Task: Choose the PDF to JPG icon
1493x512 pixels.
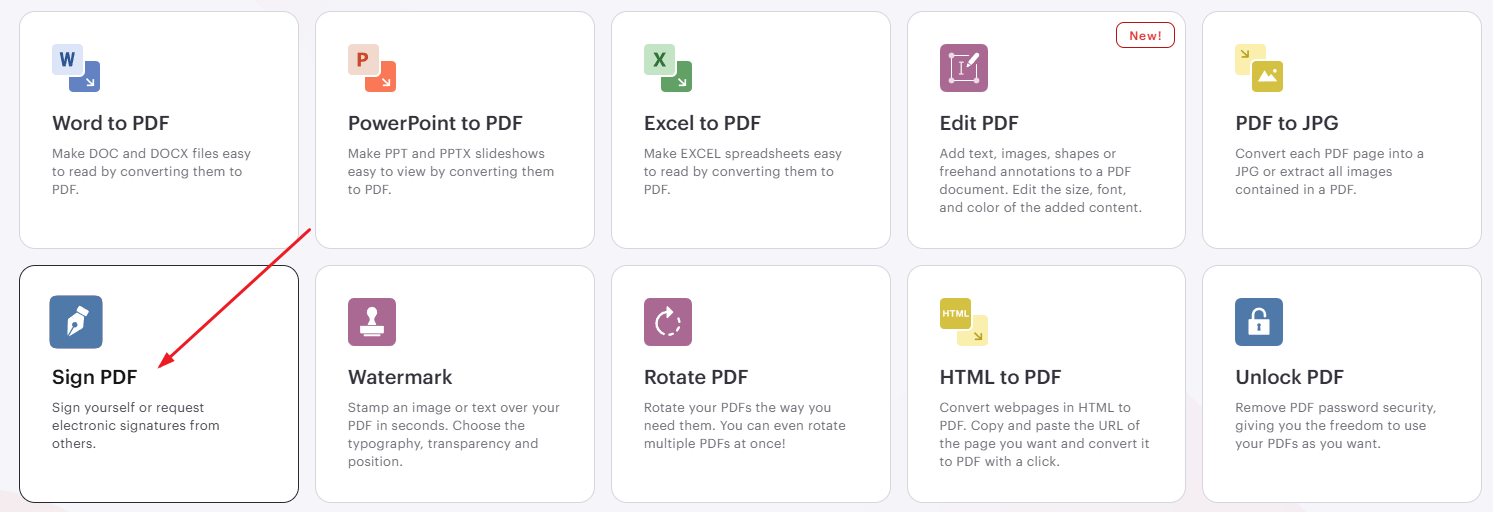Action: pyautogui.click(x=1259, y=68)
